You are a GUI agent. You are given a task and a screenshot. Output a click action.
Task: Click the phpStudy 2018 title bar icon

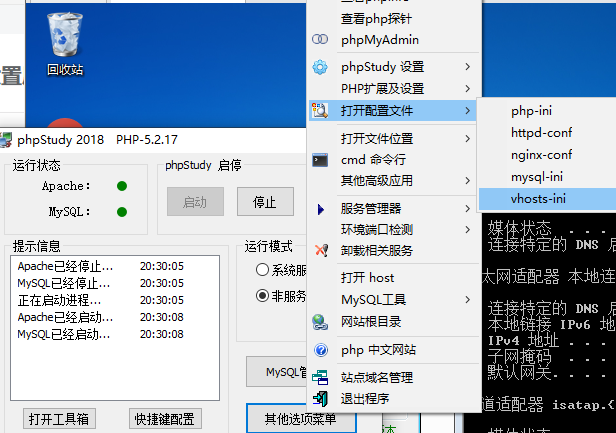[6, 140]
